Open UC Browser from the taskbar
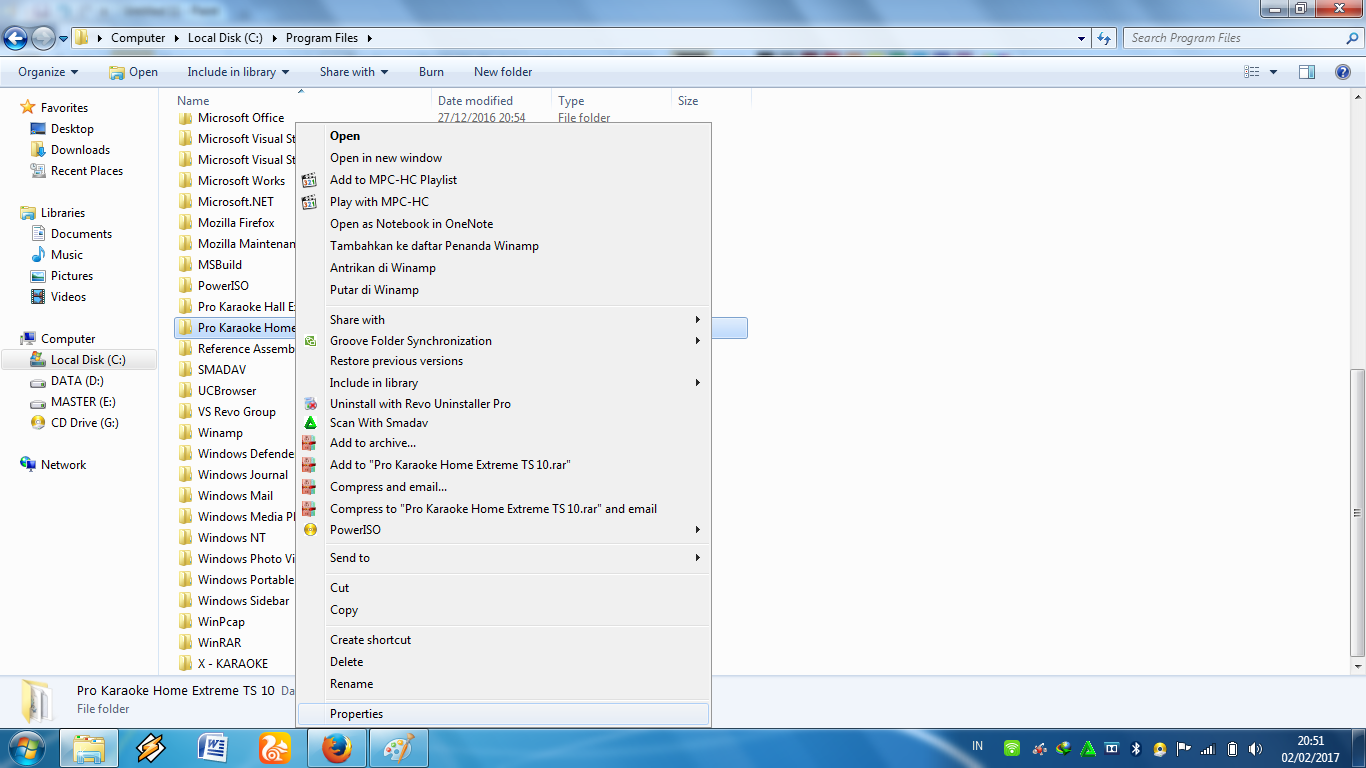 click(274, 748)
